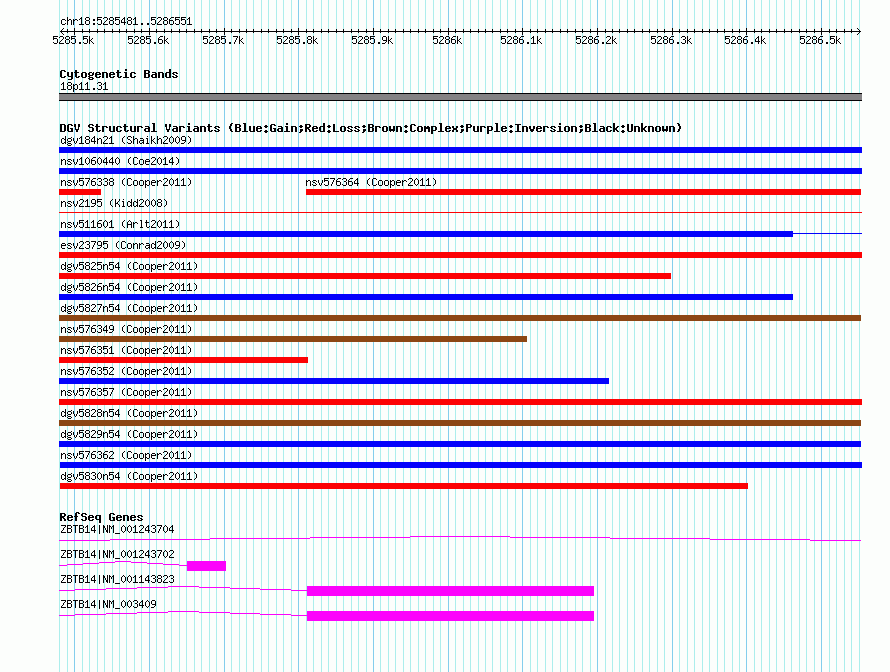Click the DGV Structural Variants track title
Viewport: 890px width, 672px height.
[x=371, y=128]
